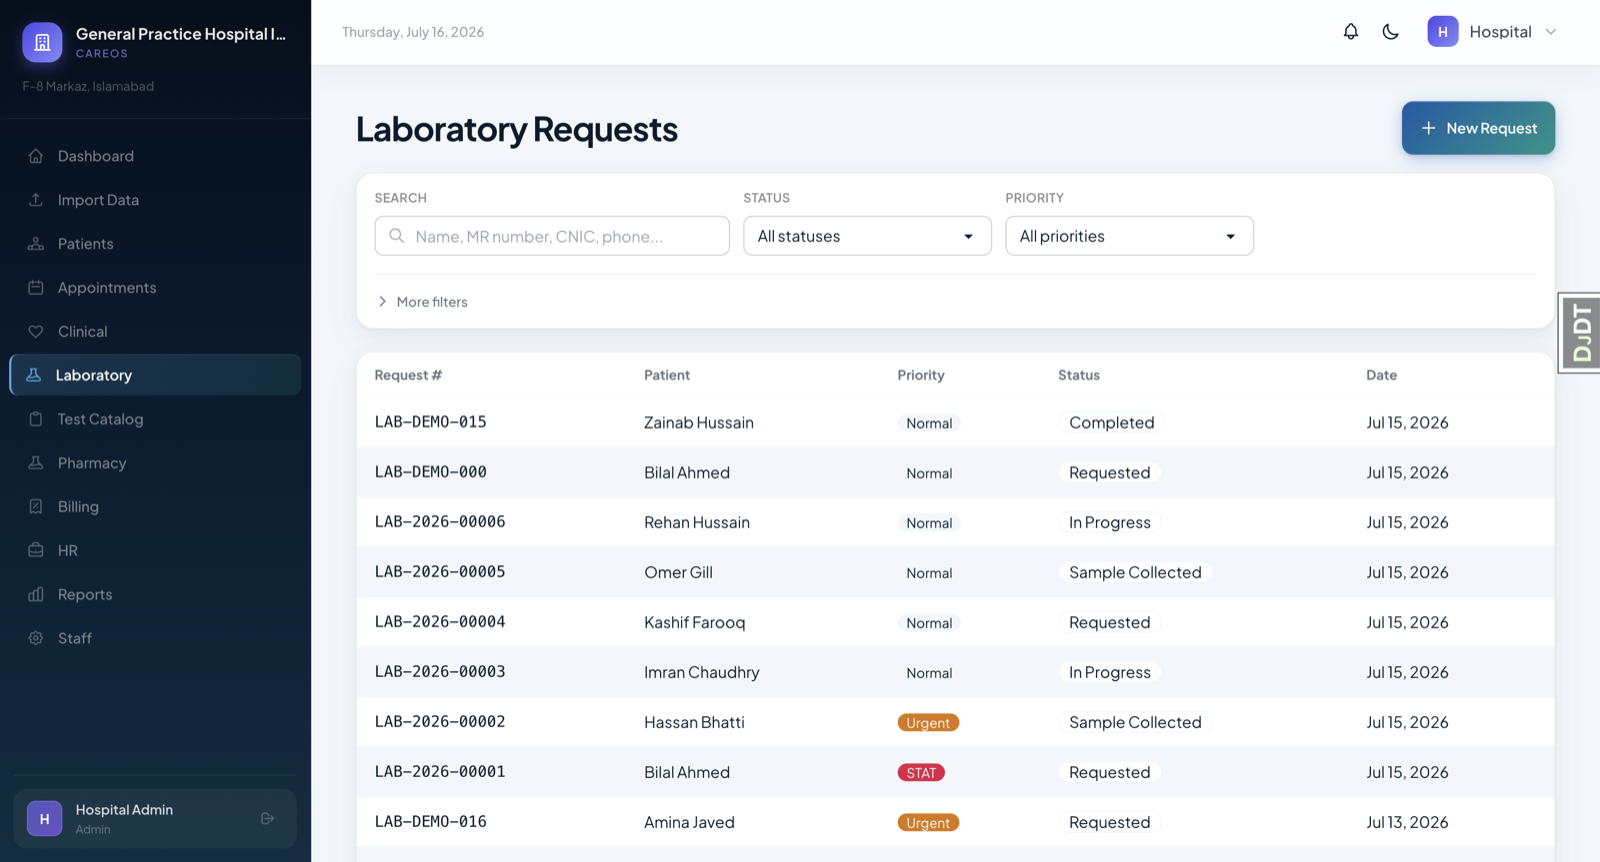Screen dimensions: 1600x862
Task: Click the Completed status badge
Action: coord(1111,423)
